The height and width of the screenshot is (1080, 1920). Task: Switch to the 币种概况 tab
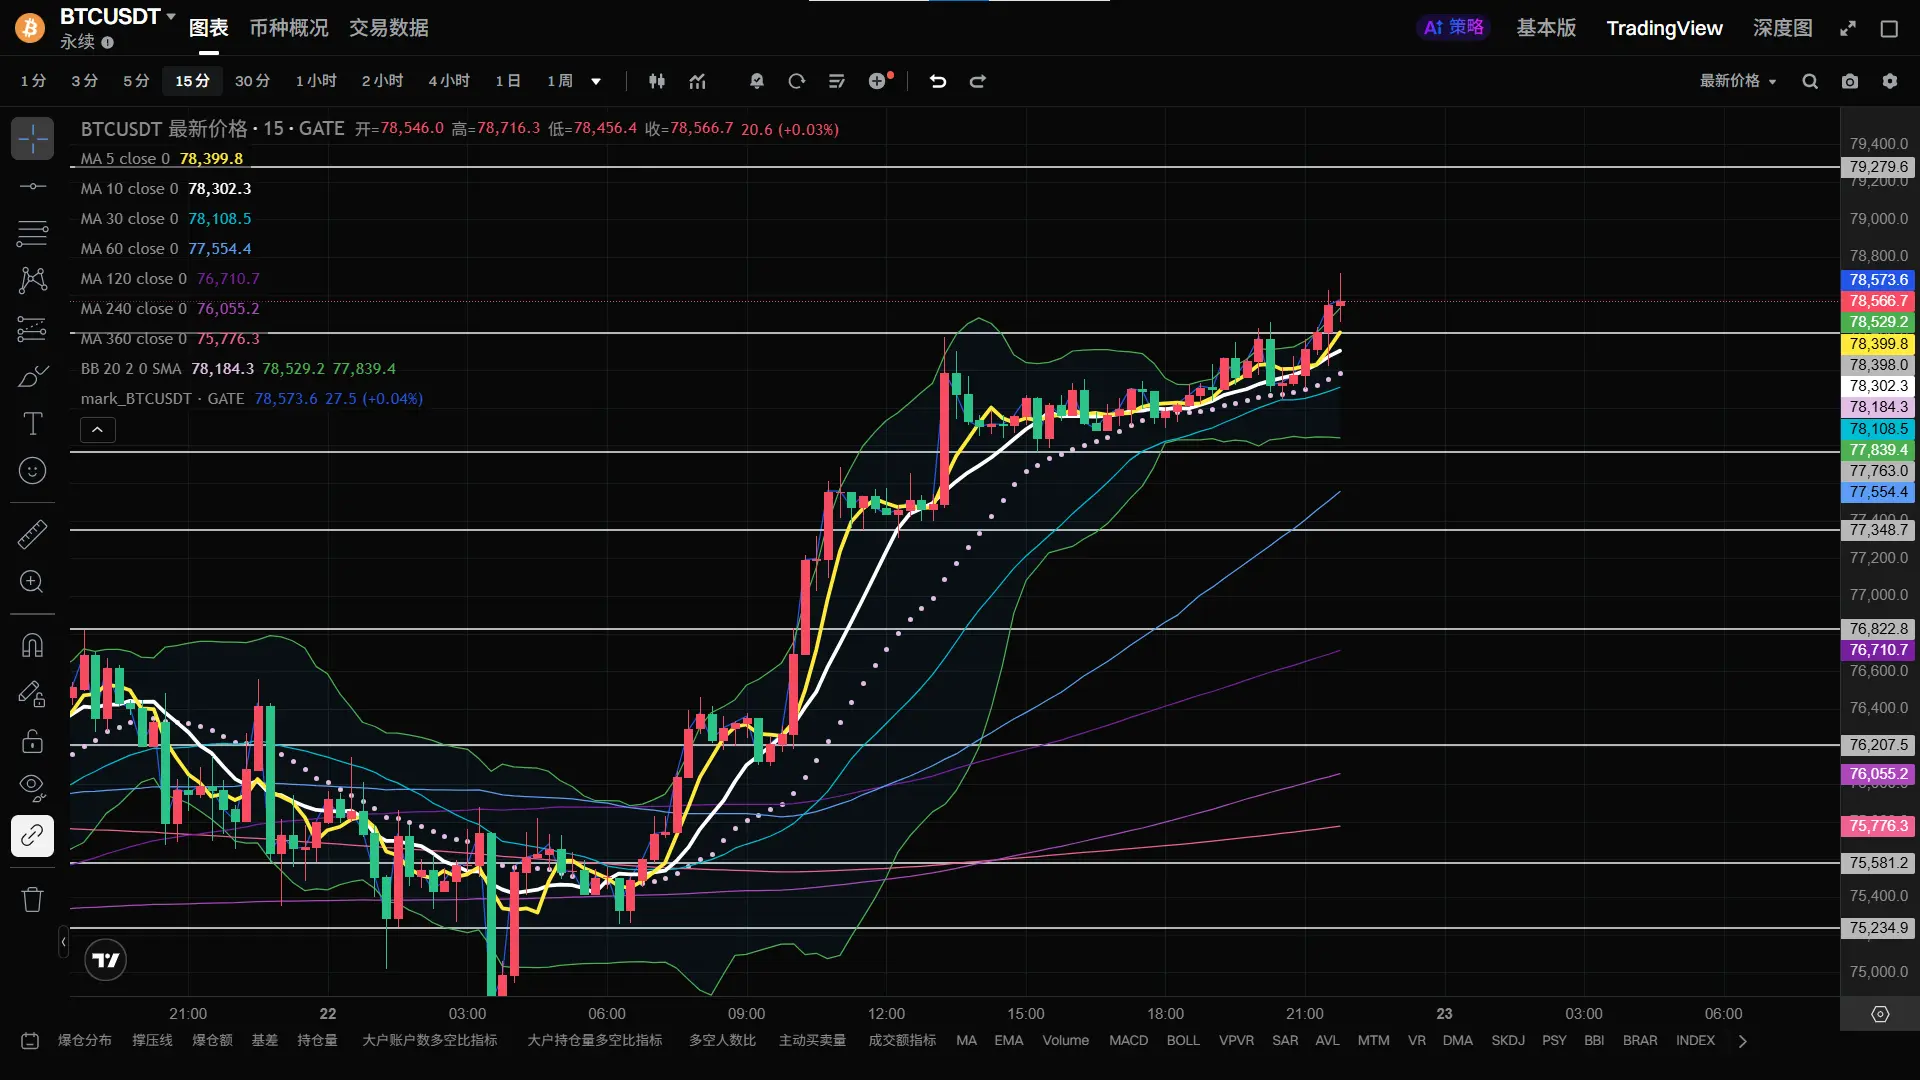(288, 28)
